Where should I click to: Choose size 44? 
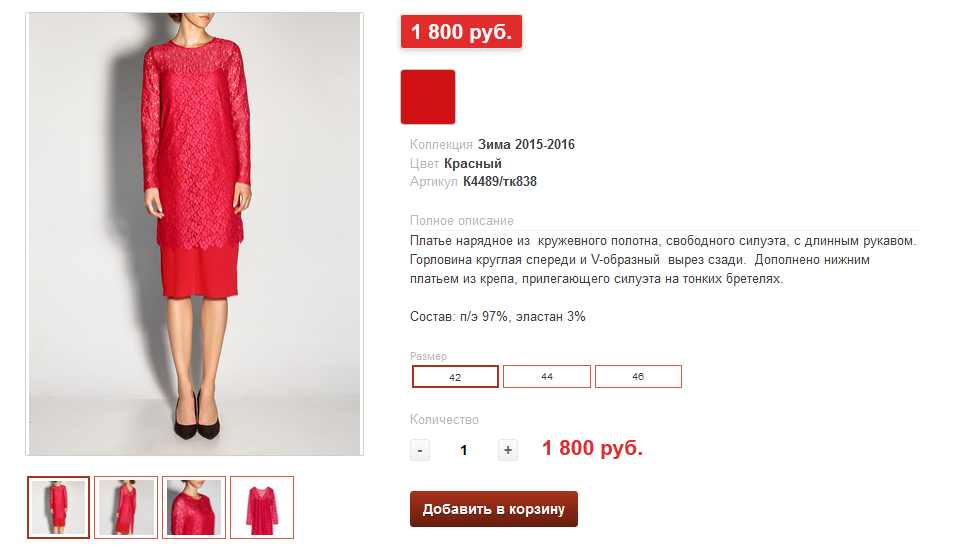point(547,377)
